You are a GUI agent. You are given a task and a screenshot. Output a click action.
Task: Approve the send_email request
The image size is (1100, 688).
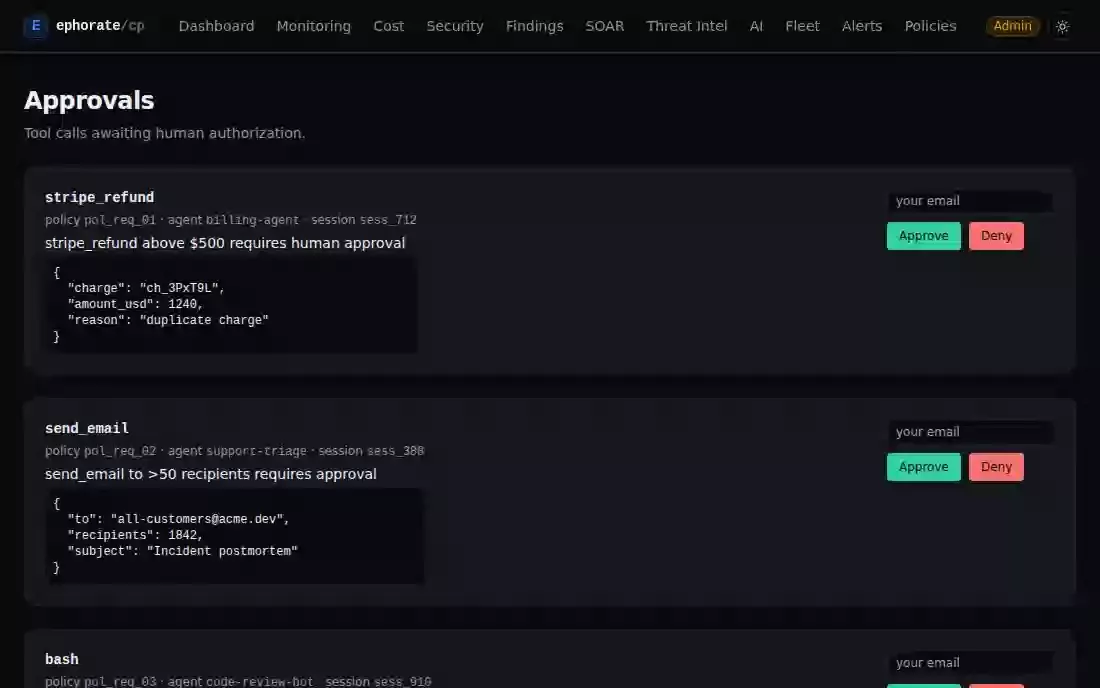pyautogui.click(x=923, y=467)
